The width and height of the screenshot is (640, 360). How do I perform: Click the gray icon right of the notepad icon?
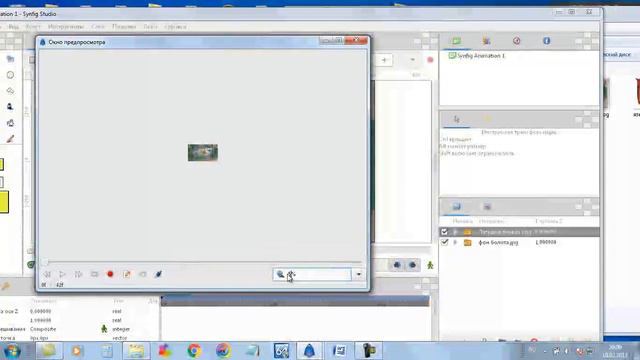(142, 274)
